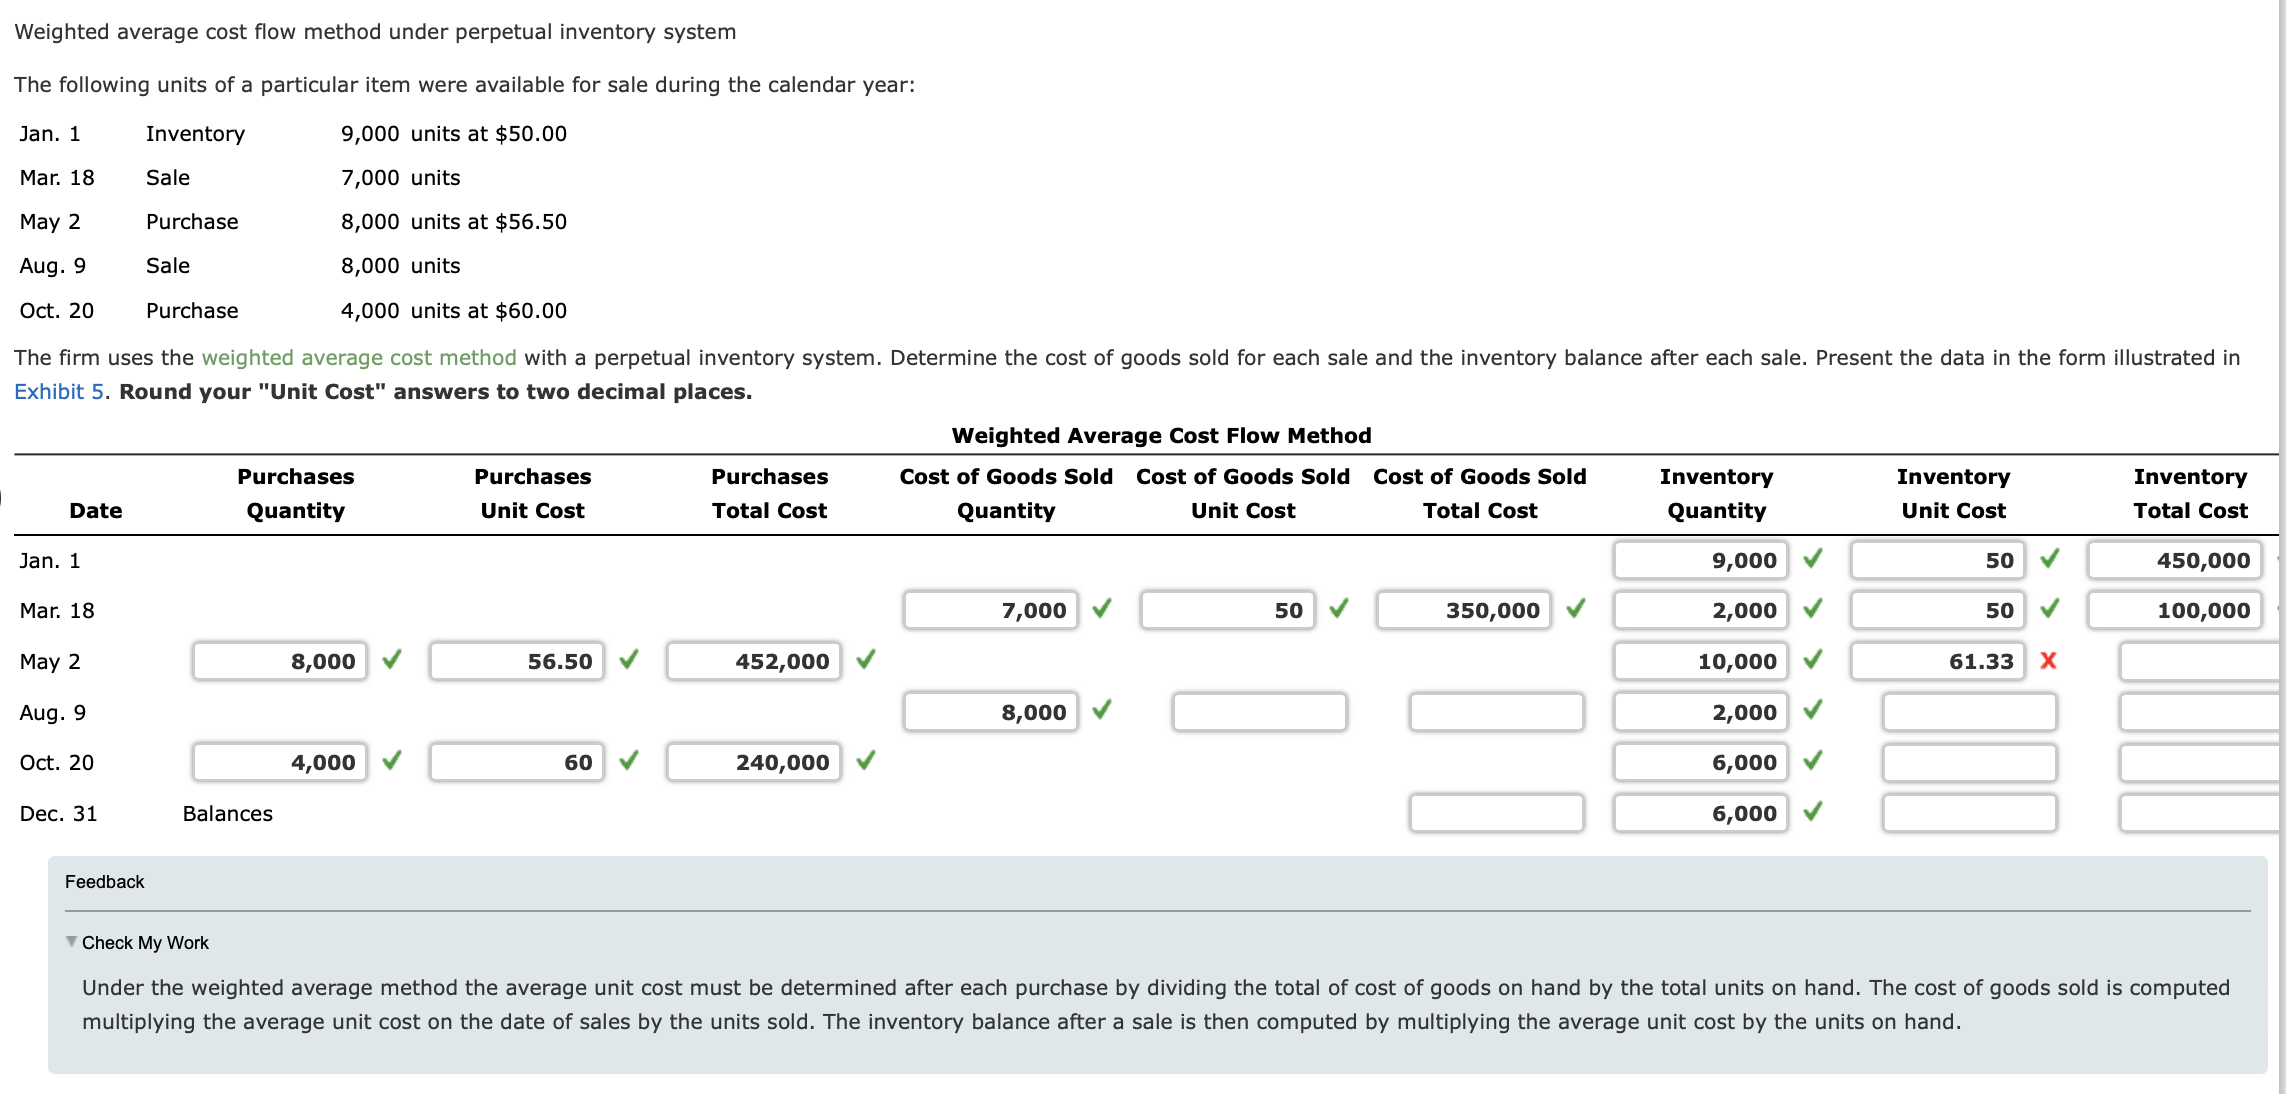Screen dimensions: 2286x1094
Task: Click the Mar. 18 COGS quantity field 7,000
Action: click(x=990, y=610)
